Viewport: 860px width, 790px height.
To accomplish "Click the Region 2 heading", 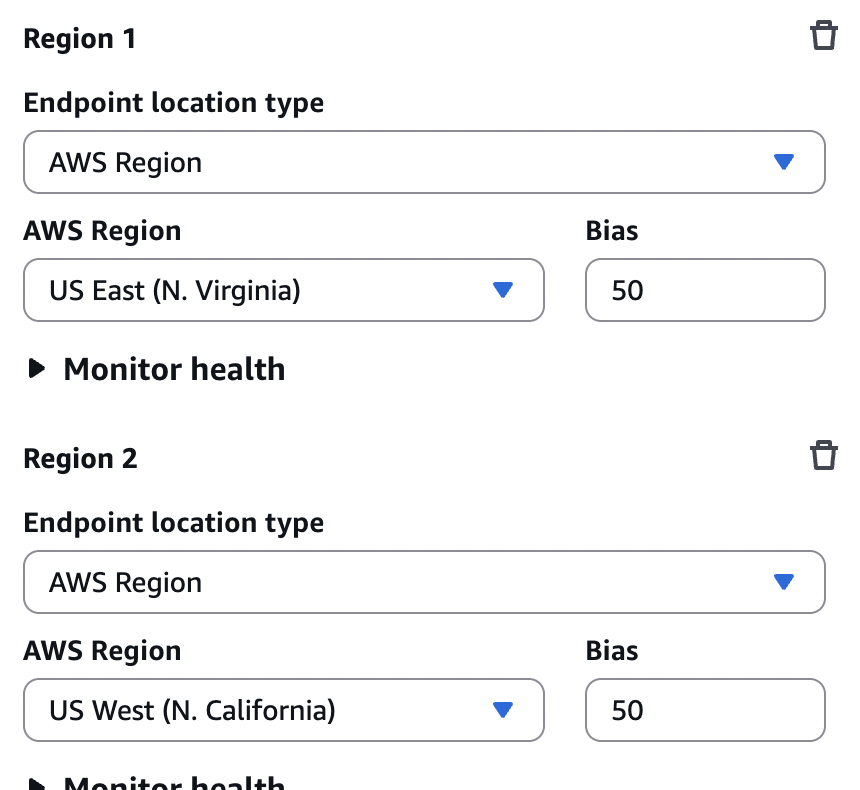I will tap(80, 459).
